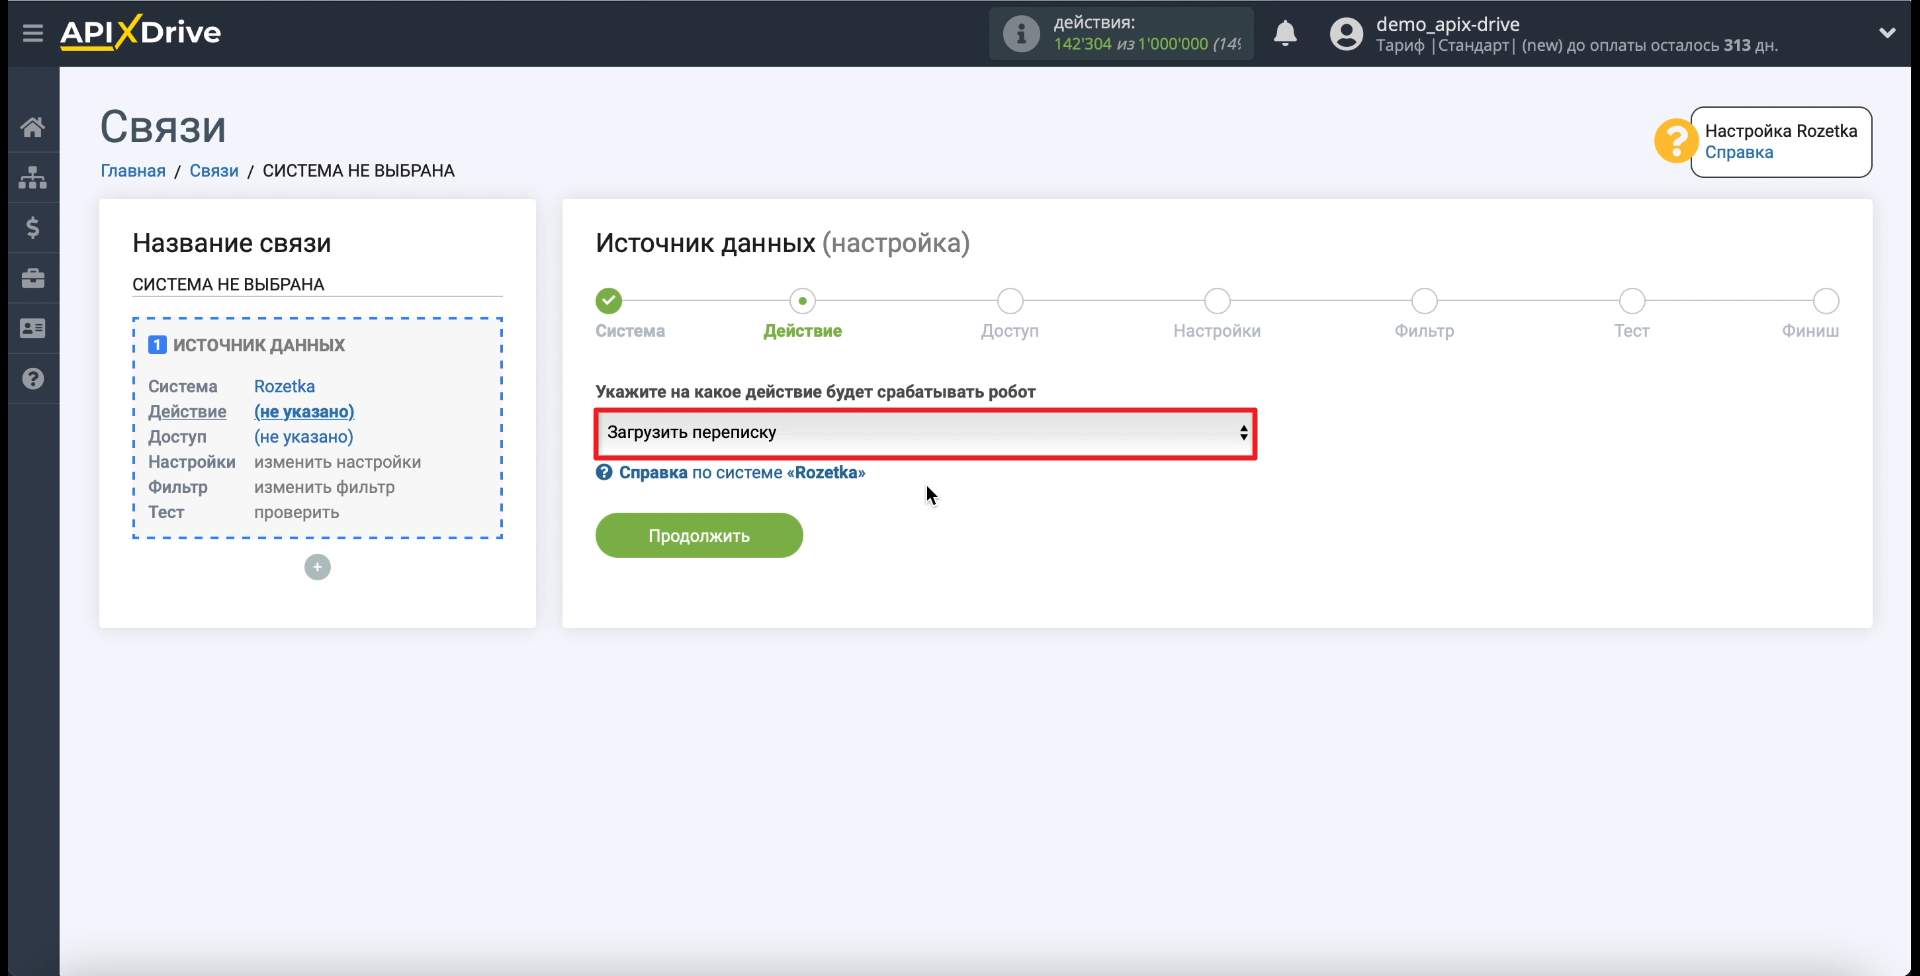Click the Продолжить button
Screen dimensions: 1920x976
click(x=699, y=536)
